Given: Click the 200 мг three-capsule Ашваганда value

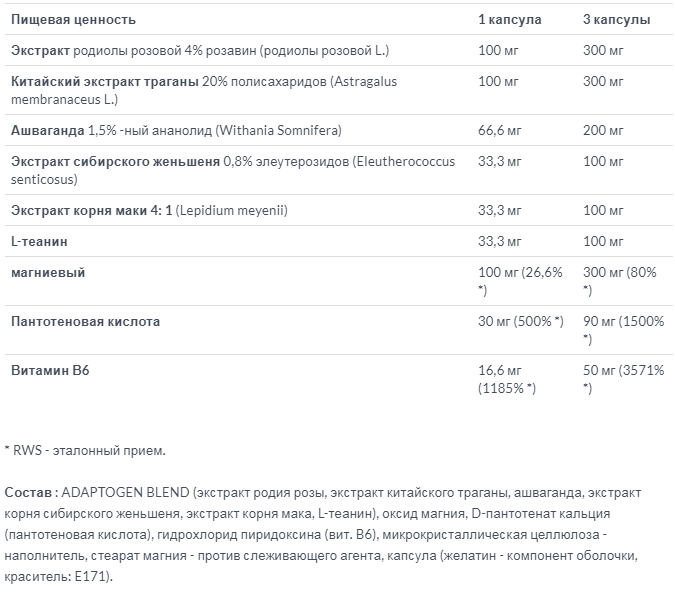Looking at the screenshot, I should [x=604, y=130].
